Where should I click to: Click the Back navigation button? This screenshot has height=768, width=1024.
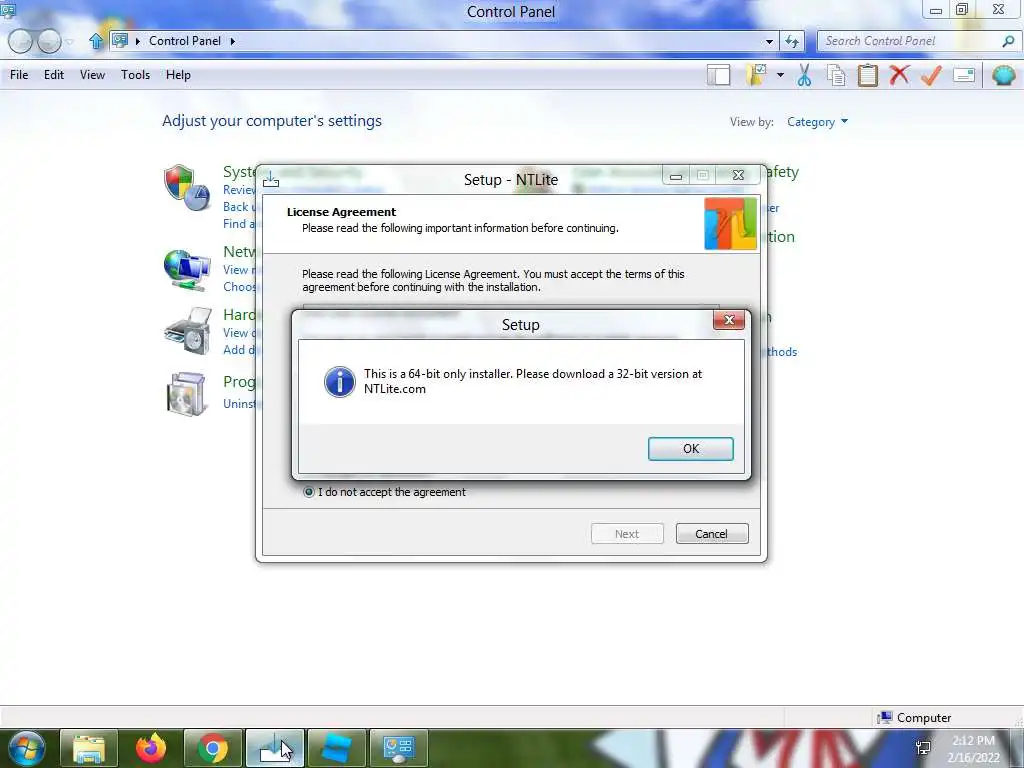point(20,41)
